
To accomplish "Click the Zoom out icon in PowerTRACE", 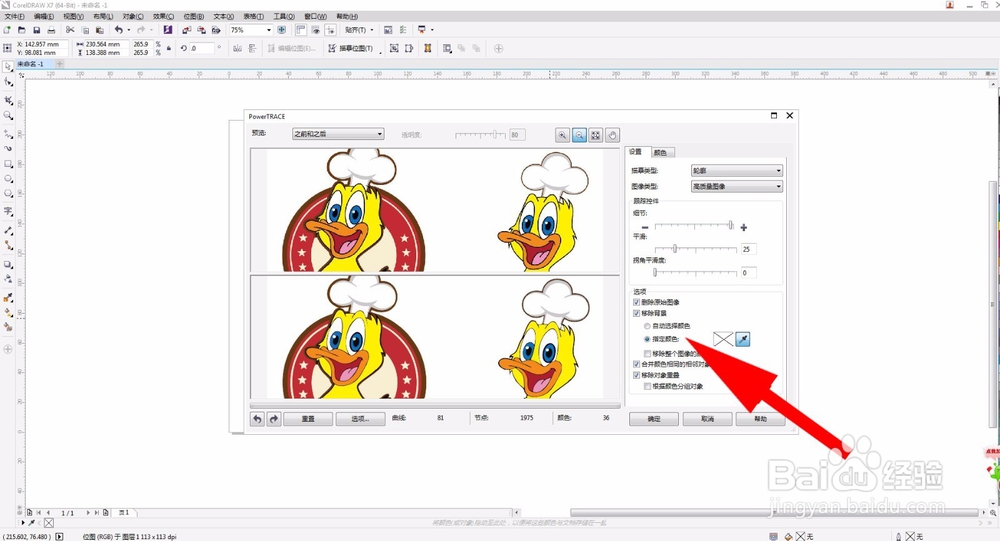I will pyautogui.click(x=579, y=135).
